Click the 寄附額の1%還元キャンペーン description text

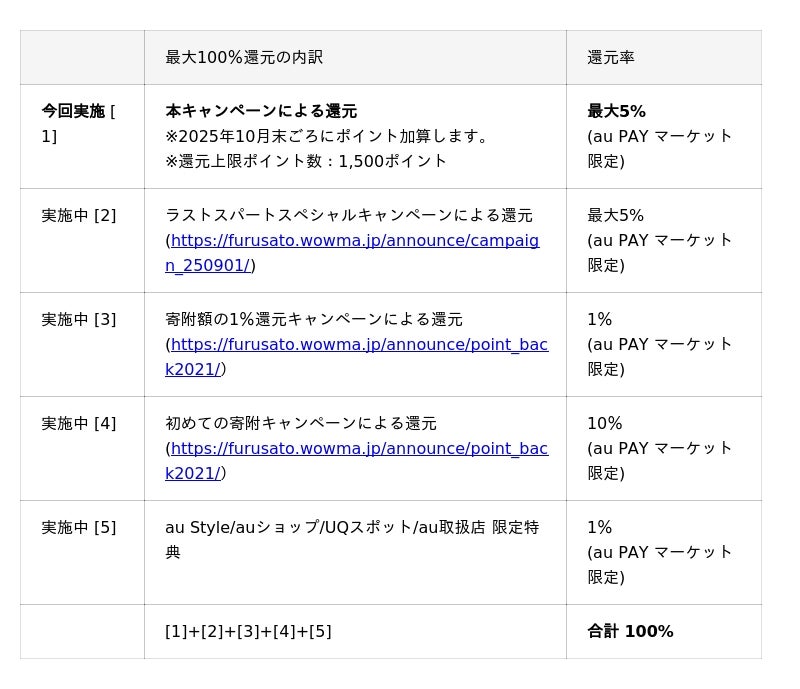[313, 319]
